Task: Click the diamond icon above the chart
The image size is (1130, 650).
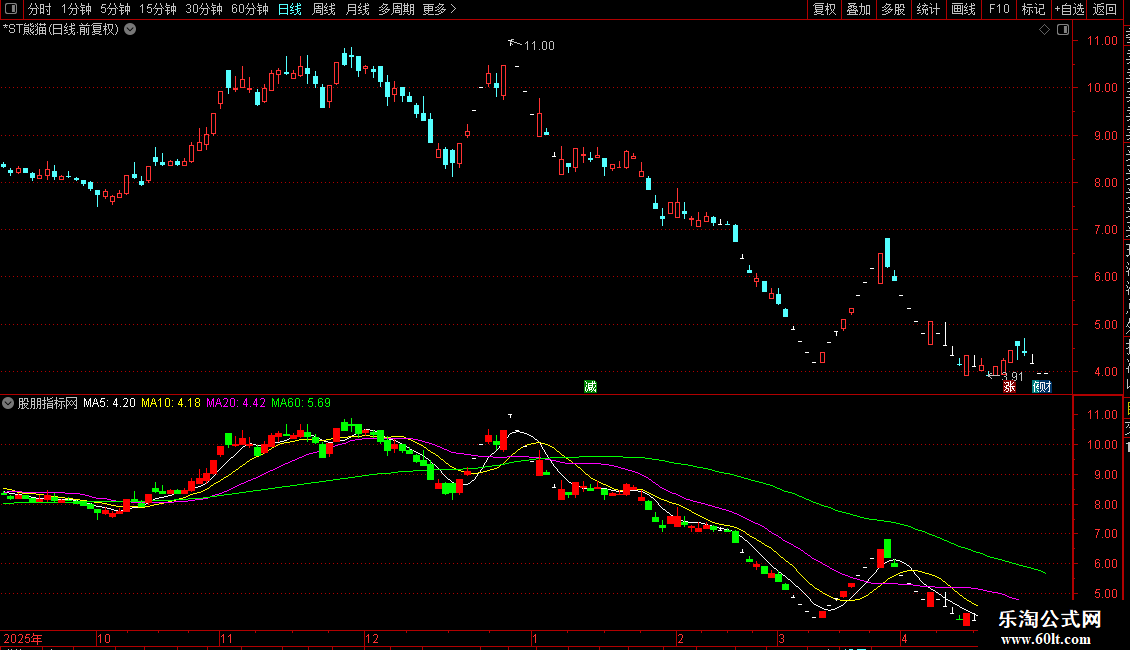Action: point(1044,30)
